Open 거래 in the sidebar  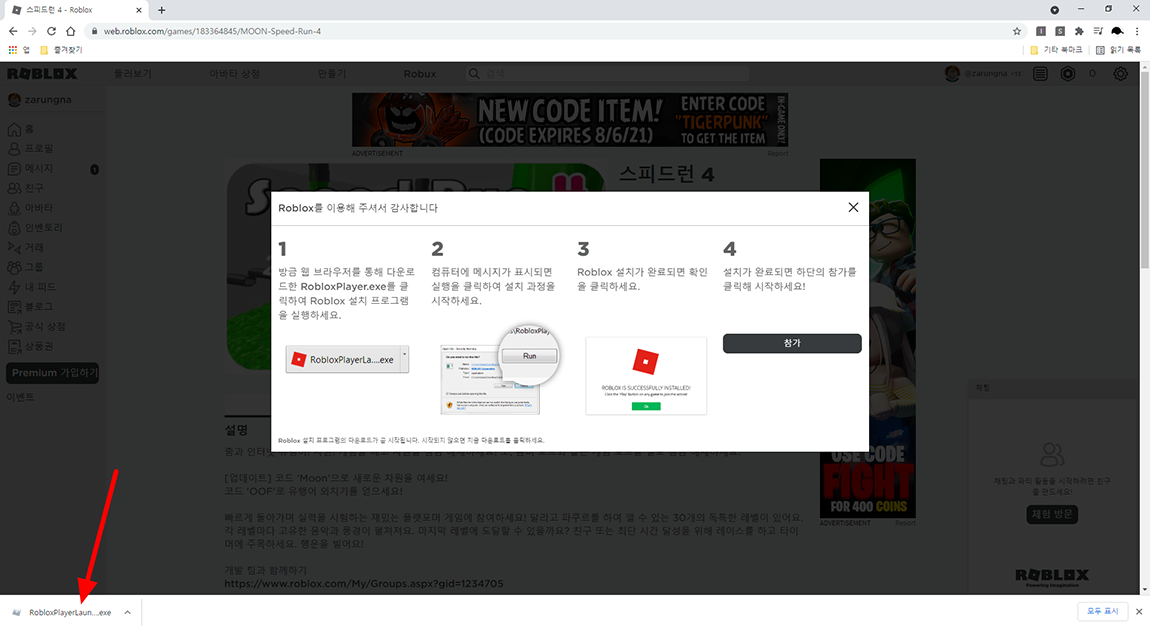coord(26,248)
